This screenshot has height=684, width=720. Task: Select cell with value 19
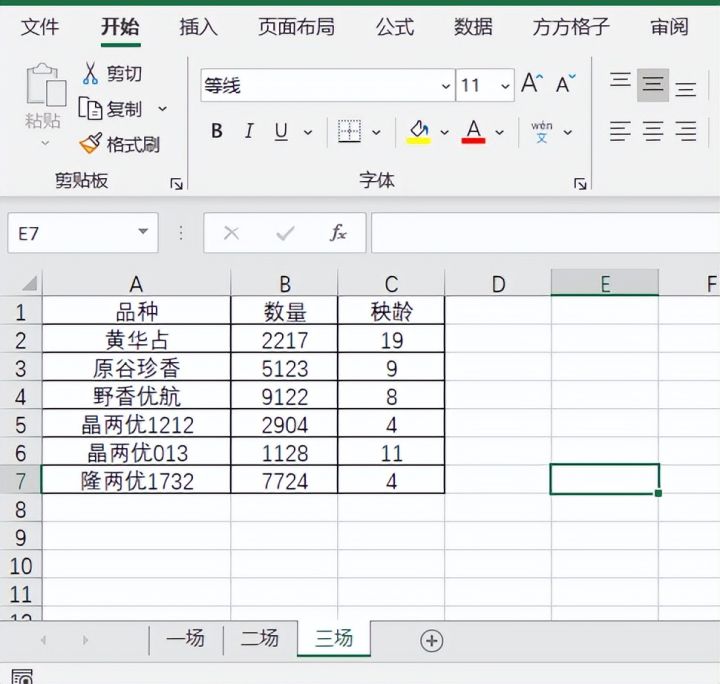(x=391, y=340)
